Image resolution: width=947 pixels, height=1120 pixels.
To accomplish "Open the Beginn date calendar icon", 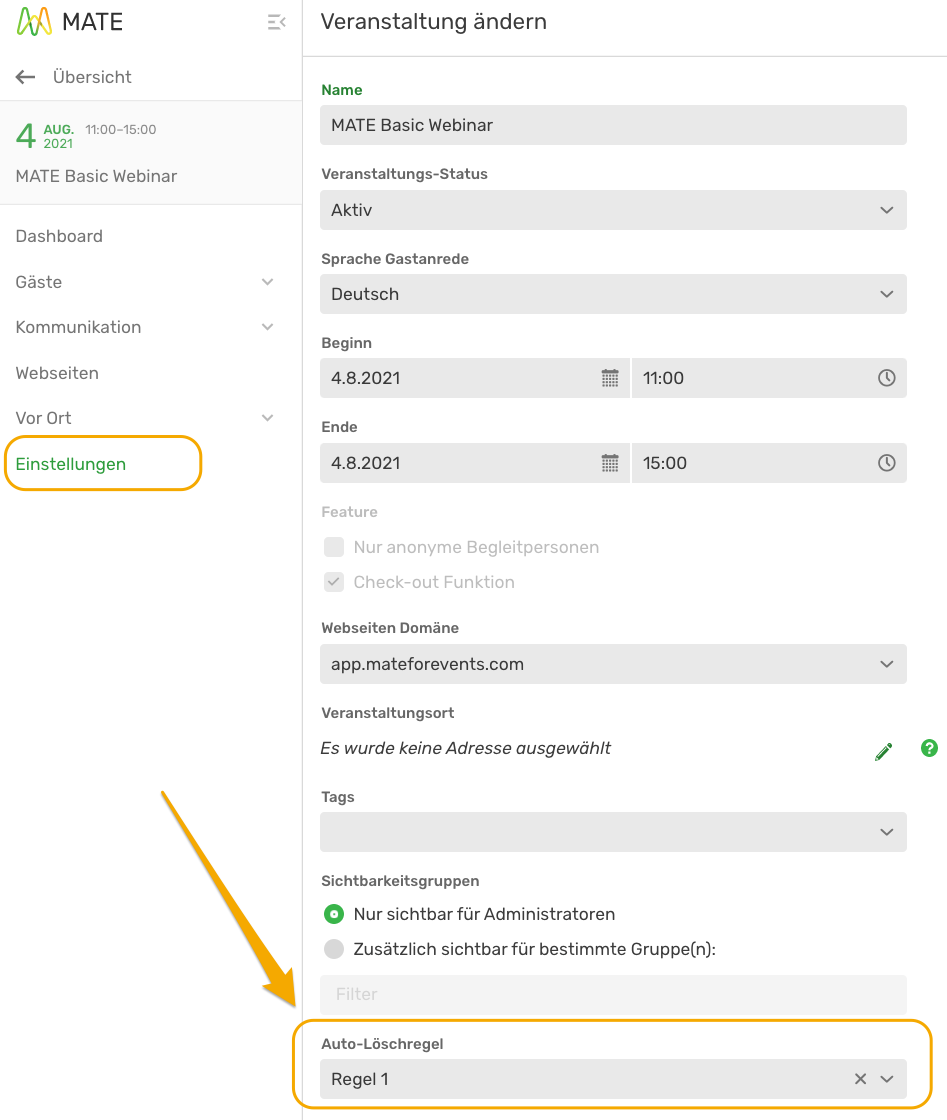I will 610,379.
